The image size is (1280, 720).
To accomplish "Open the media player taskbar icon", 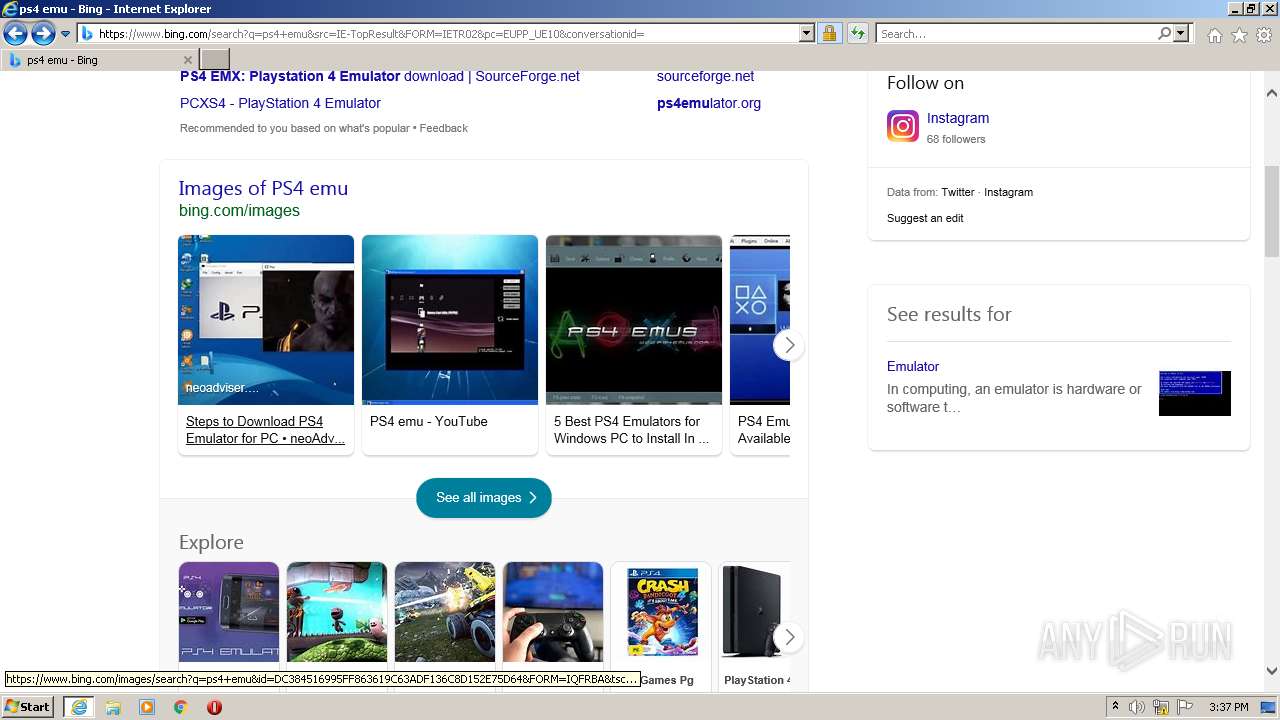I will click(x=147, y=707).
